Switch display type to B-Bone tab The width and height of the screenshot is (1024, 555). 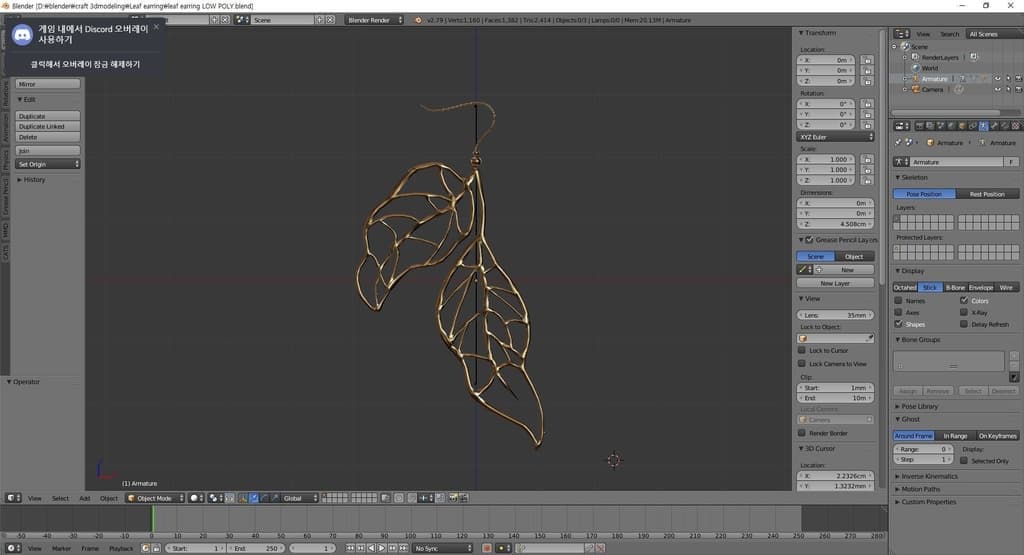coord(955,287)
